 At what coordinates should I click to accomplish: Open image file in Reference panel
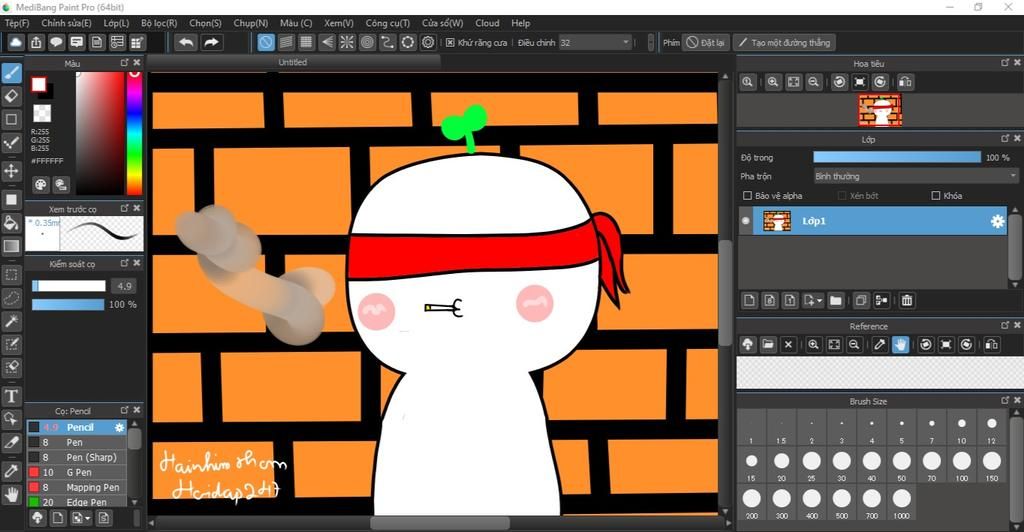[x=768, y=345]
